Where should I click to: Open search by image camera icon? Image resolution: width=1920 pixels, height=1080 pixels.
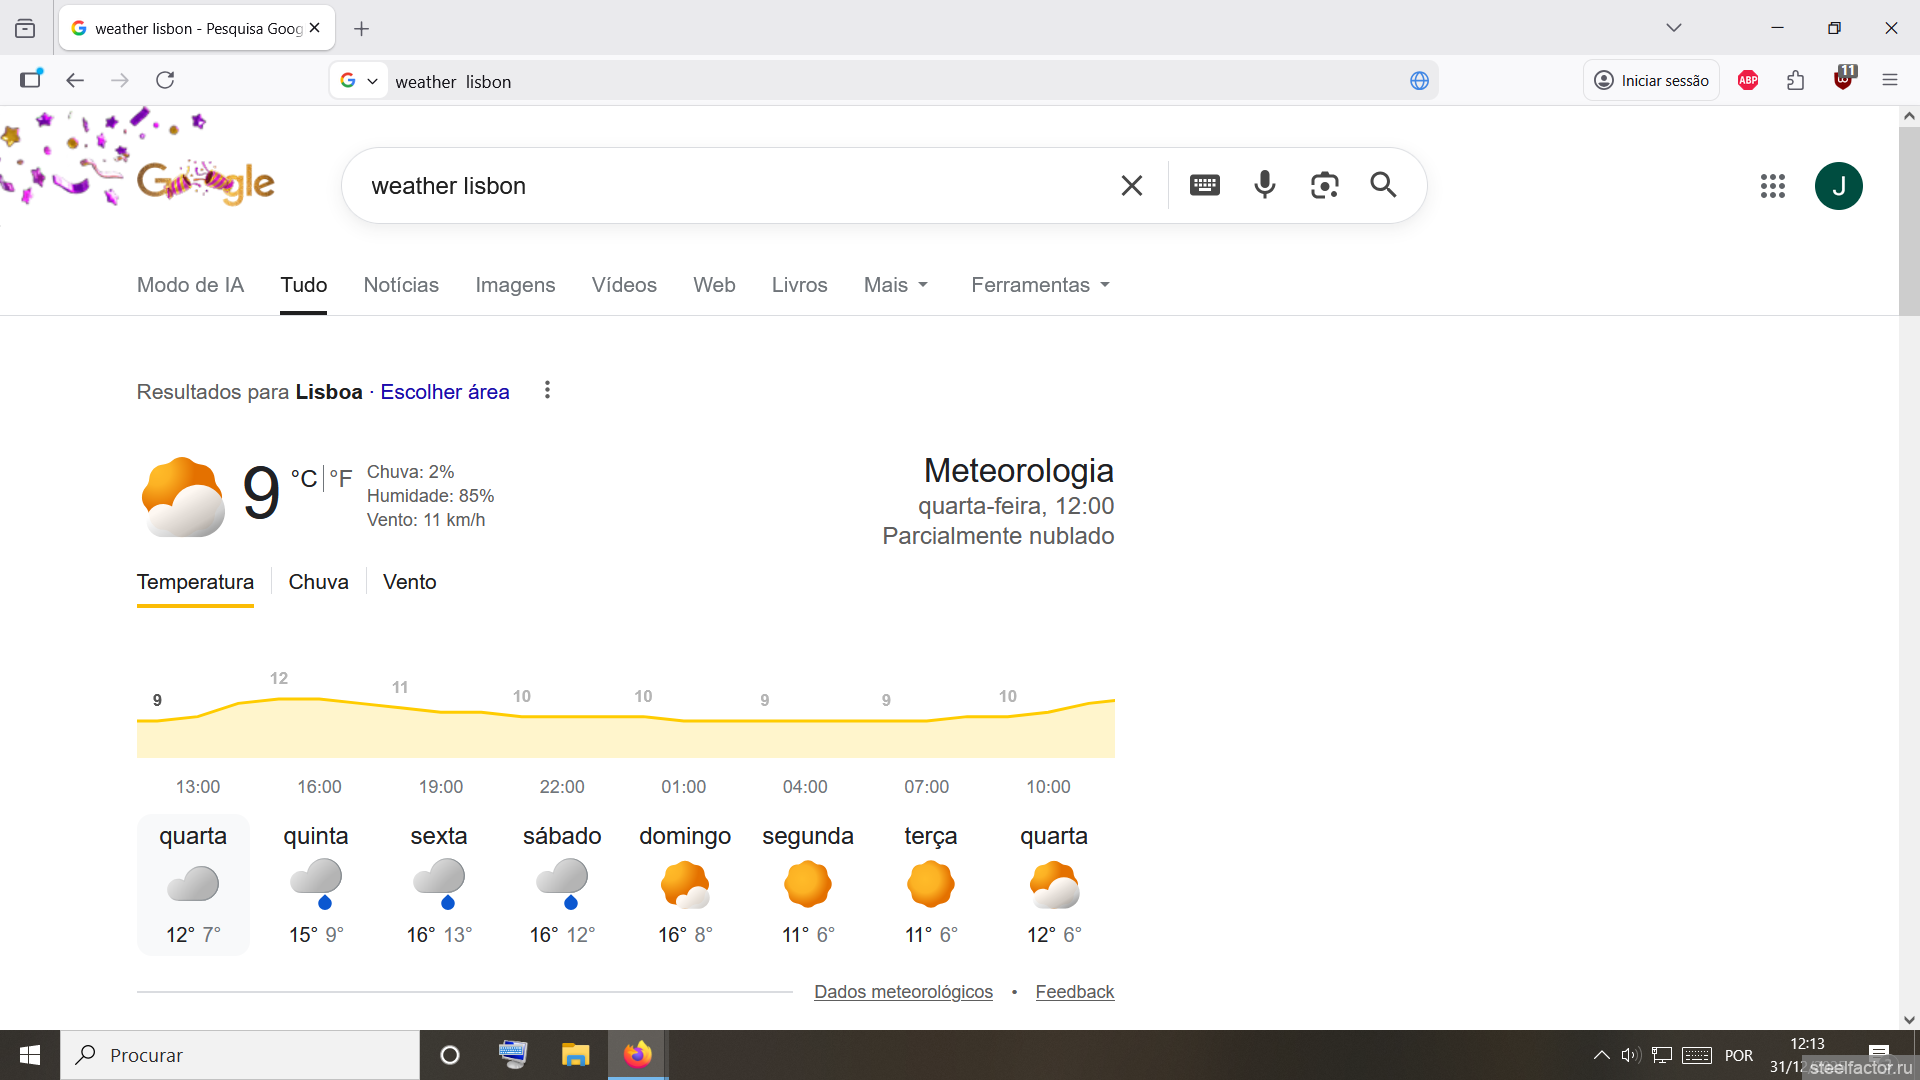coord(1324,185)
